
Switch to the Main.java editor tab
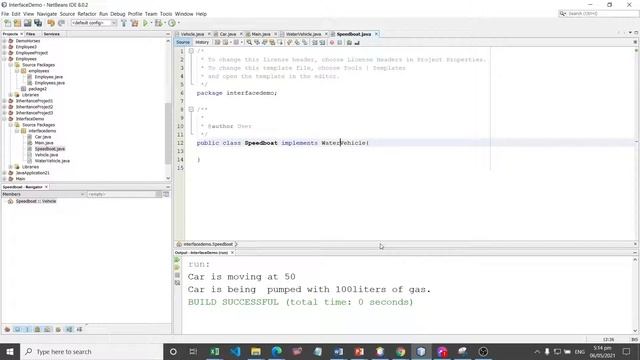(260, 34)
